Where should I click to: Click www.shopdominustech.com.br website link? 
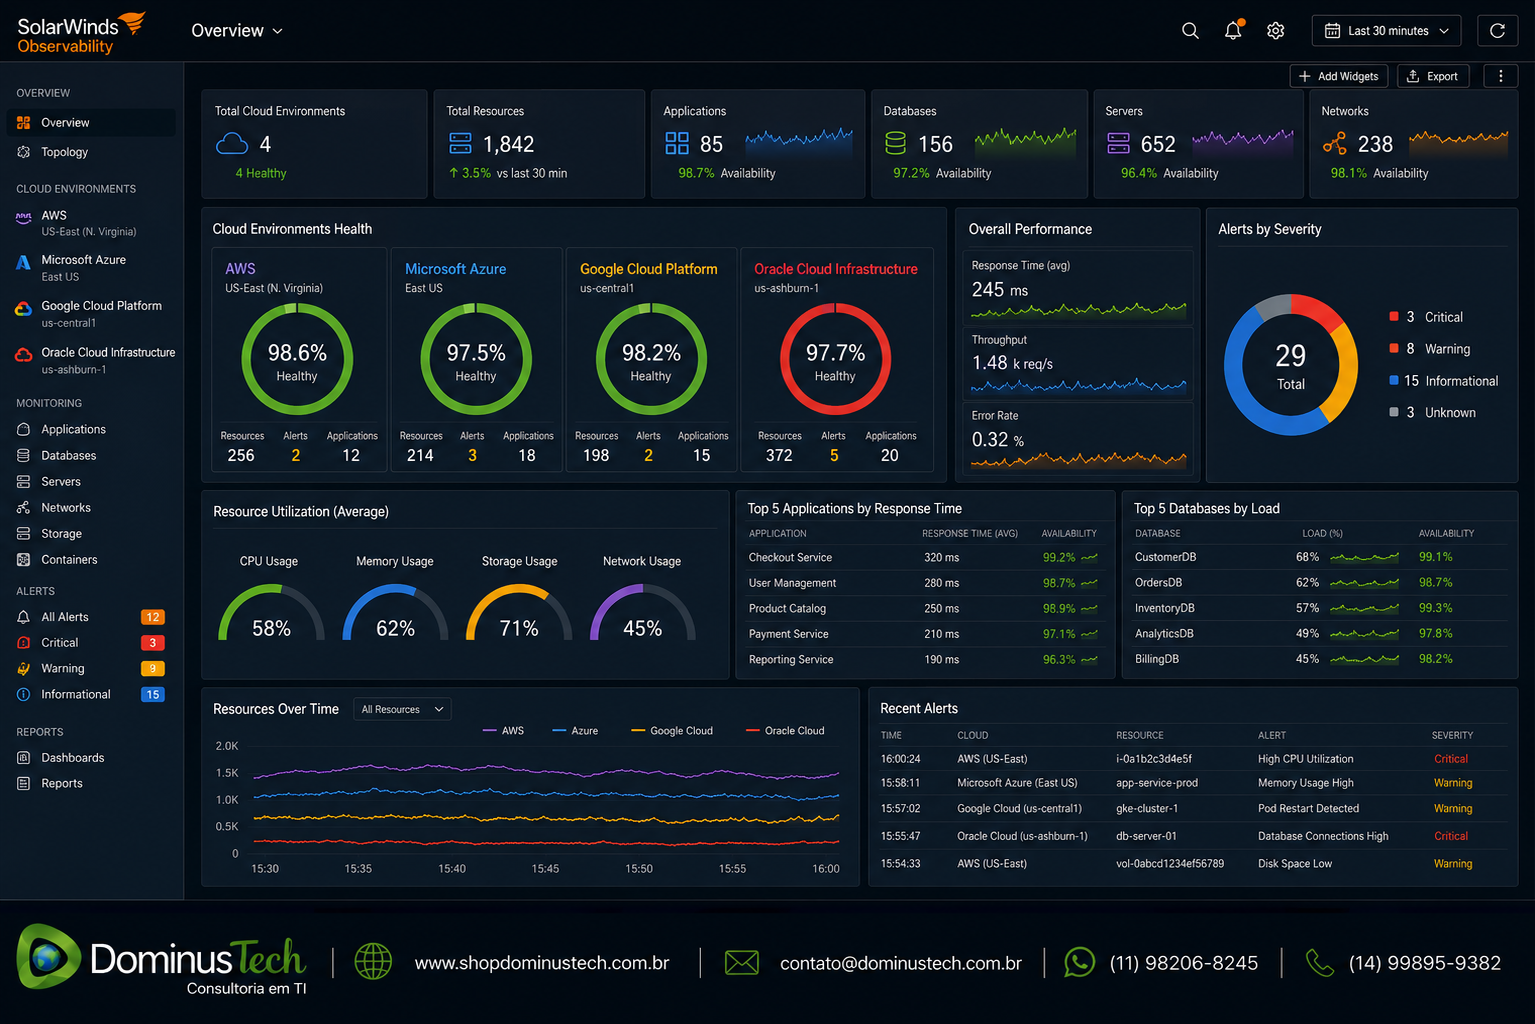542,963
